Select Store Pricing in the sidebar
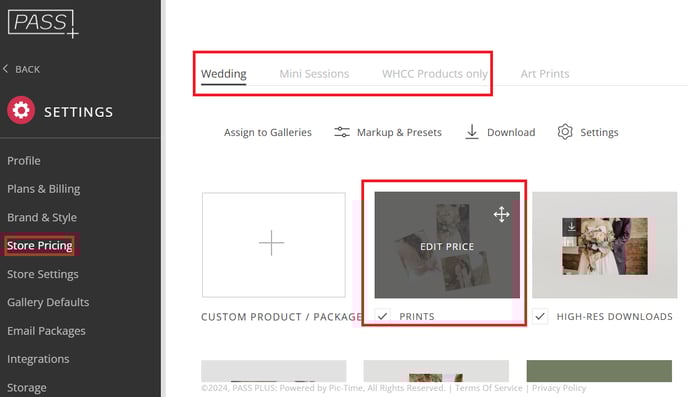 click(x=39, y=246)
